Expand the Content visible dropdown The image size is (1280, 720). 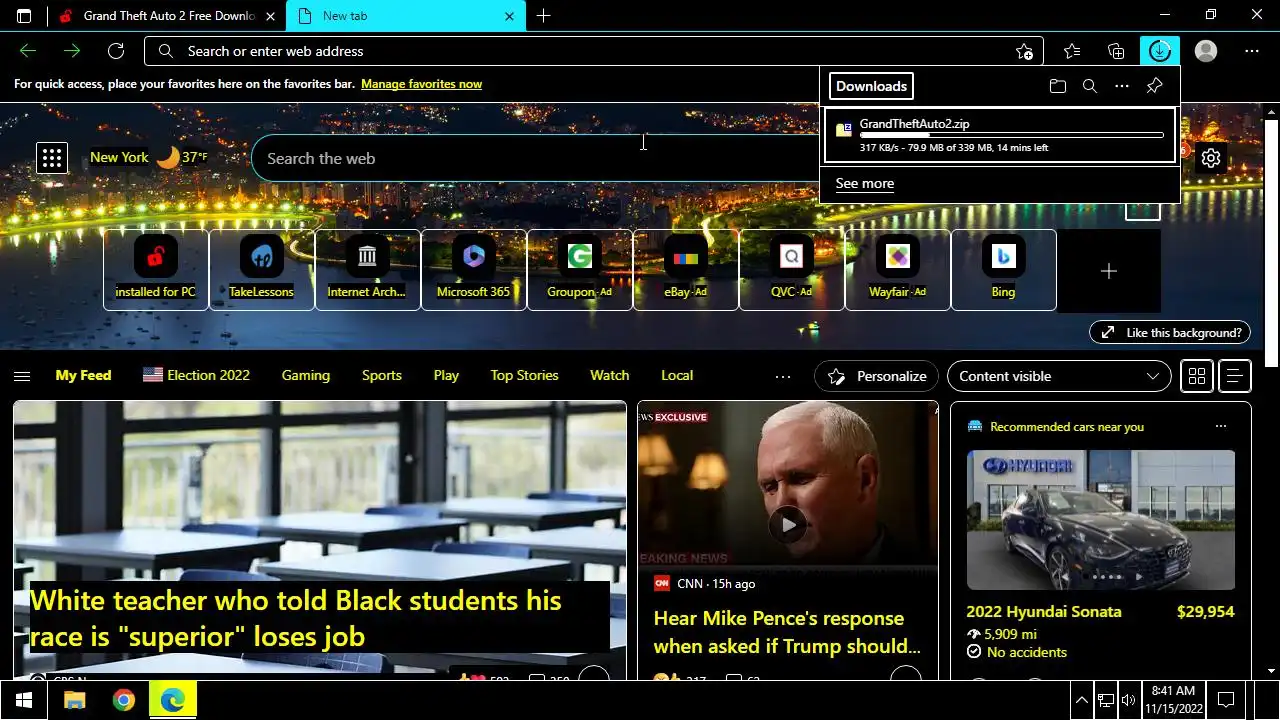(1059, 376)
